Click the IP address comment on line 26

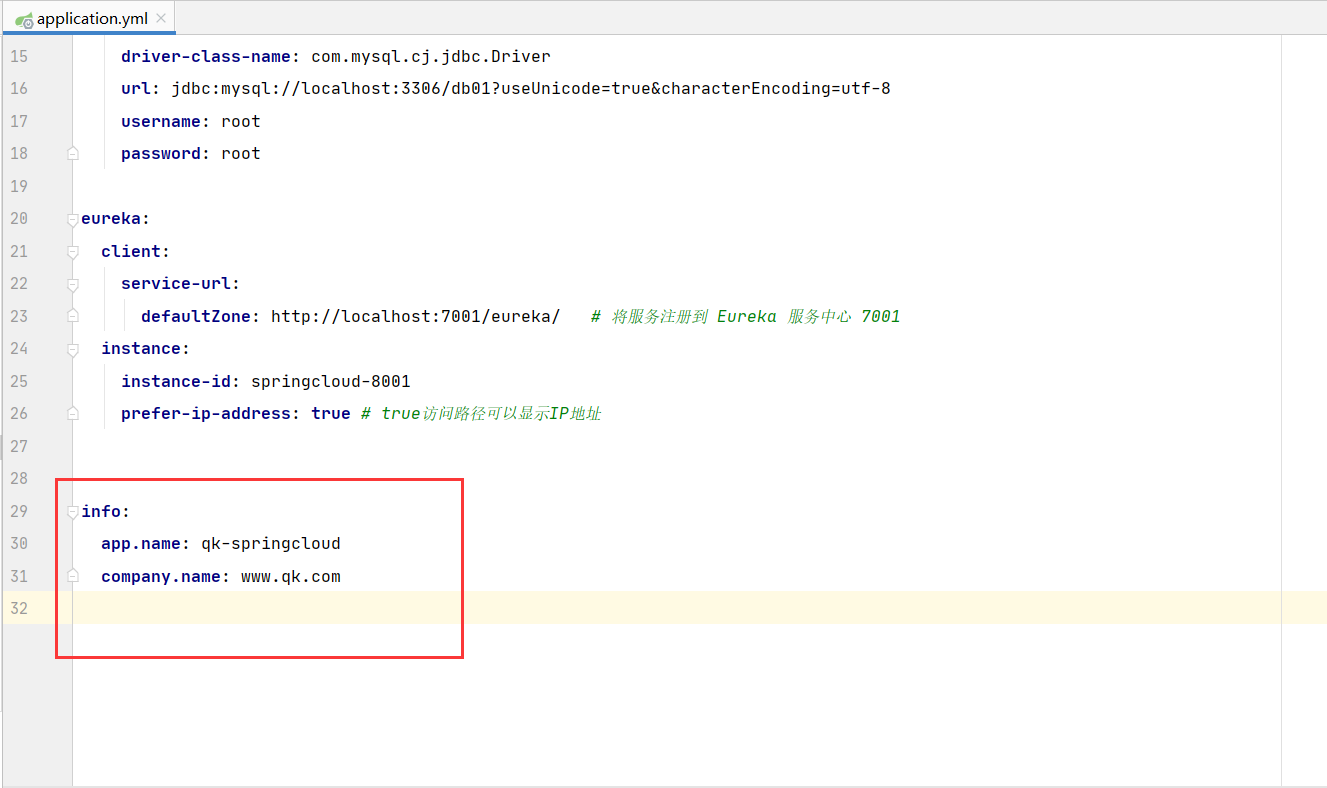(x=481, y=414)
